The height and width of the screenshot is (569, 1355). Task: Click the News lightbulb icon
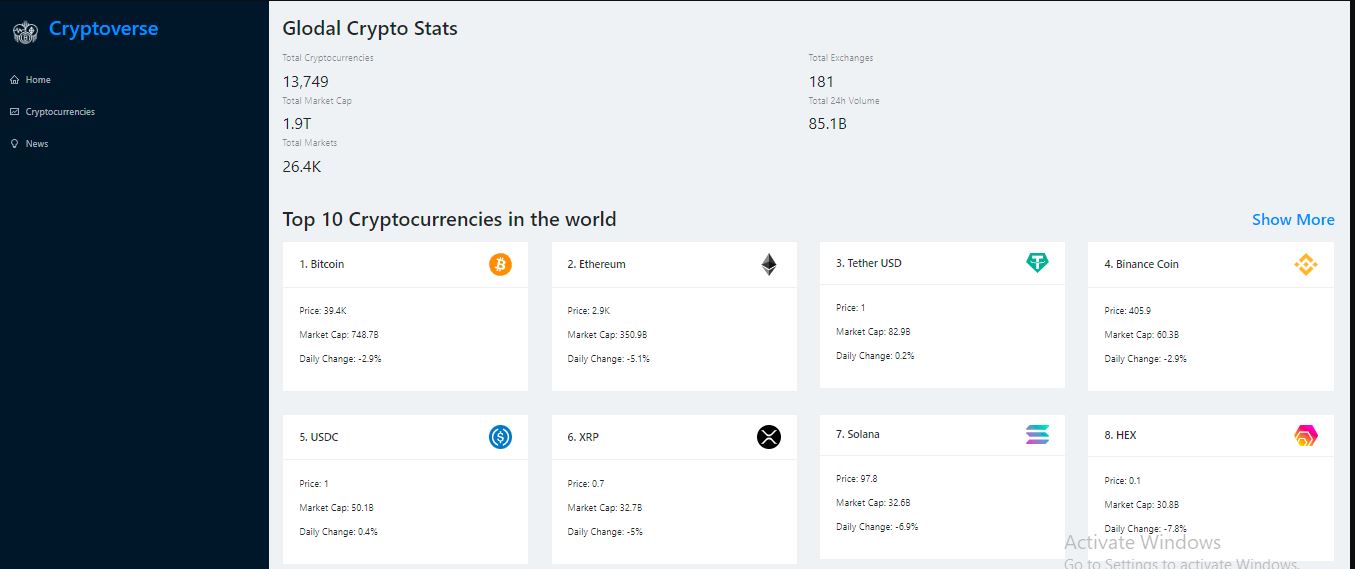14,143
